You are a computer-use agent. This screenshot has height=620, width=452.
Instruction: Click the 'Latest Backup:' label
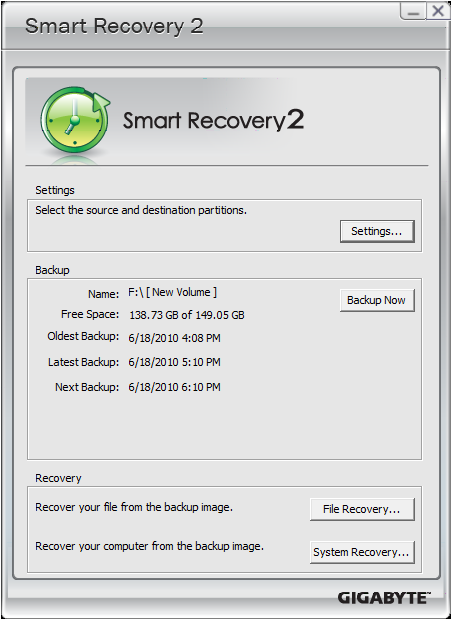pos(83,362)
